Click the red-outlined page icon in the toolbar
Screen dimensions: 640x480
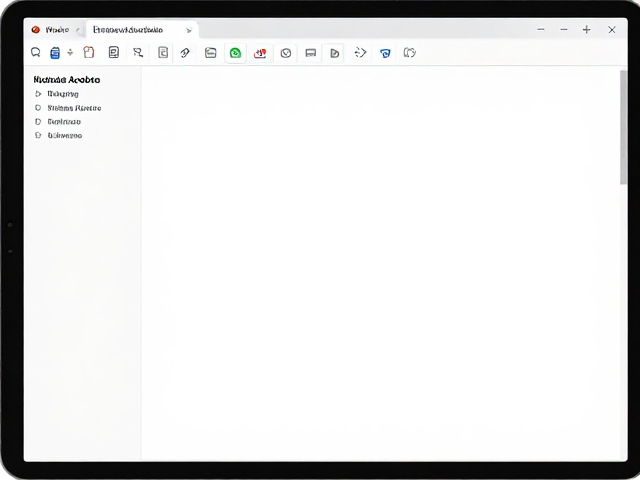[x=89, y=52]
